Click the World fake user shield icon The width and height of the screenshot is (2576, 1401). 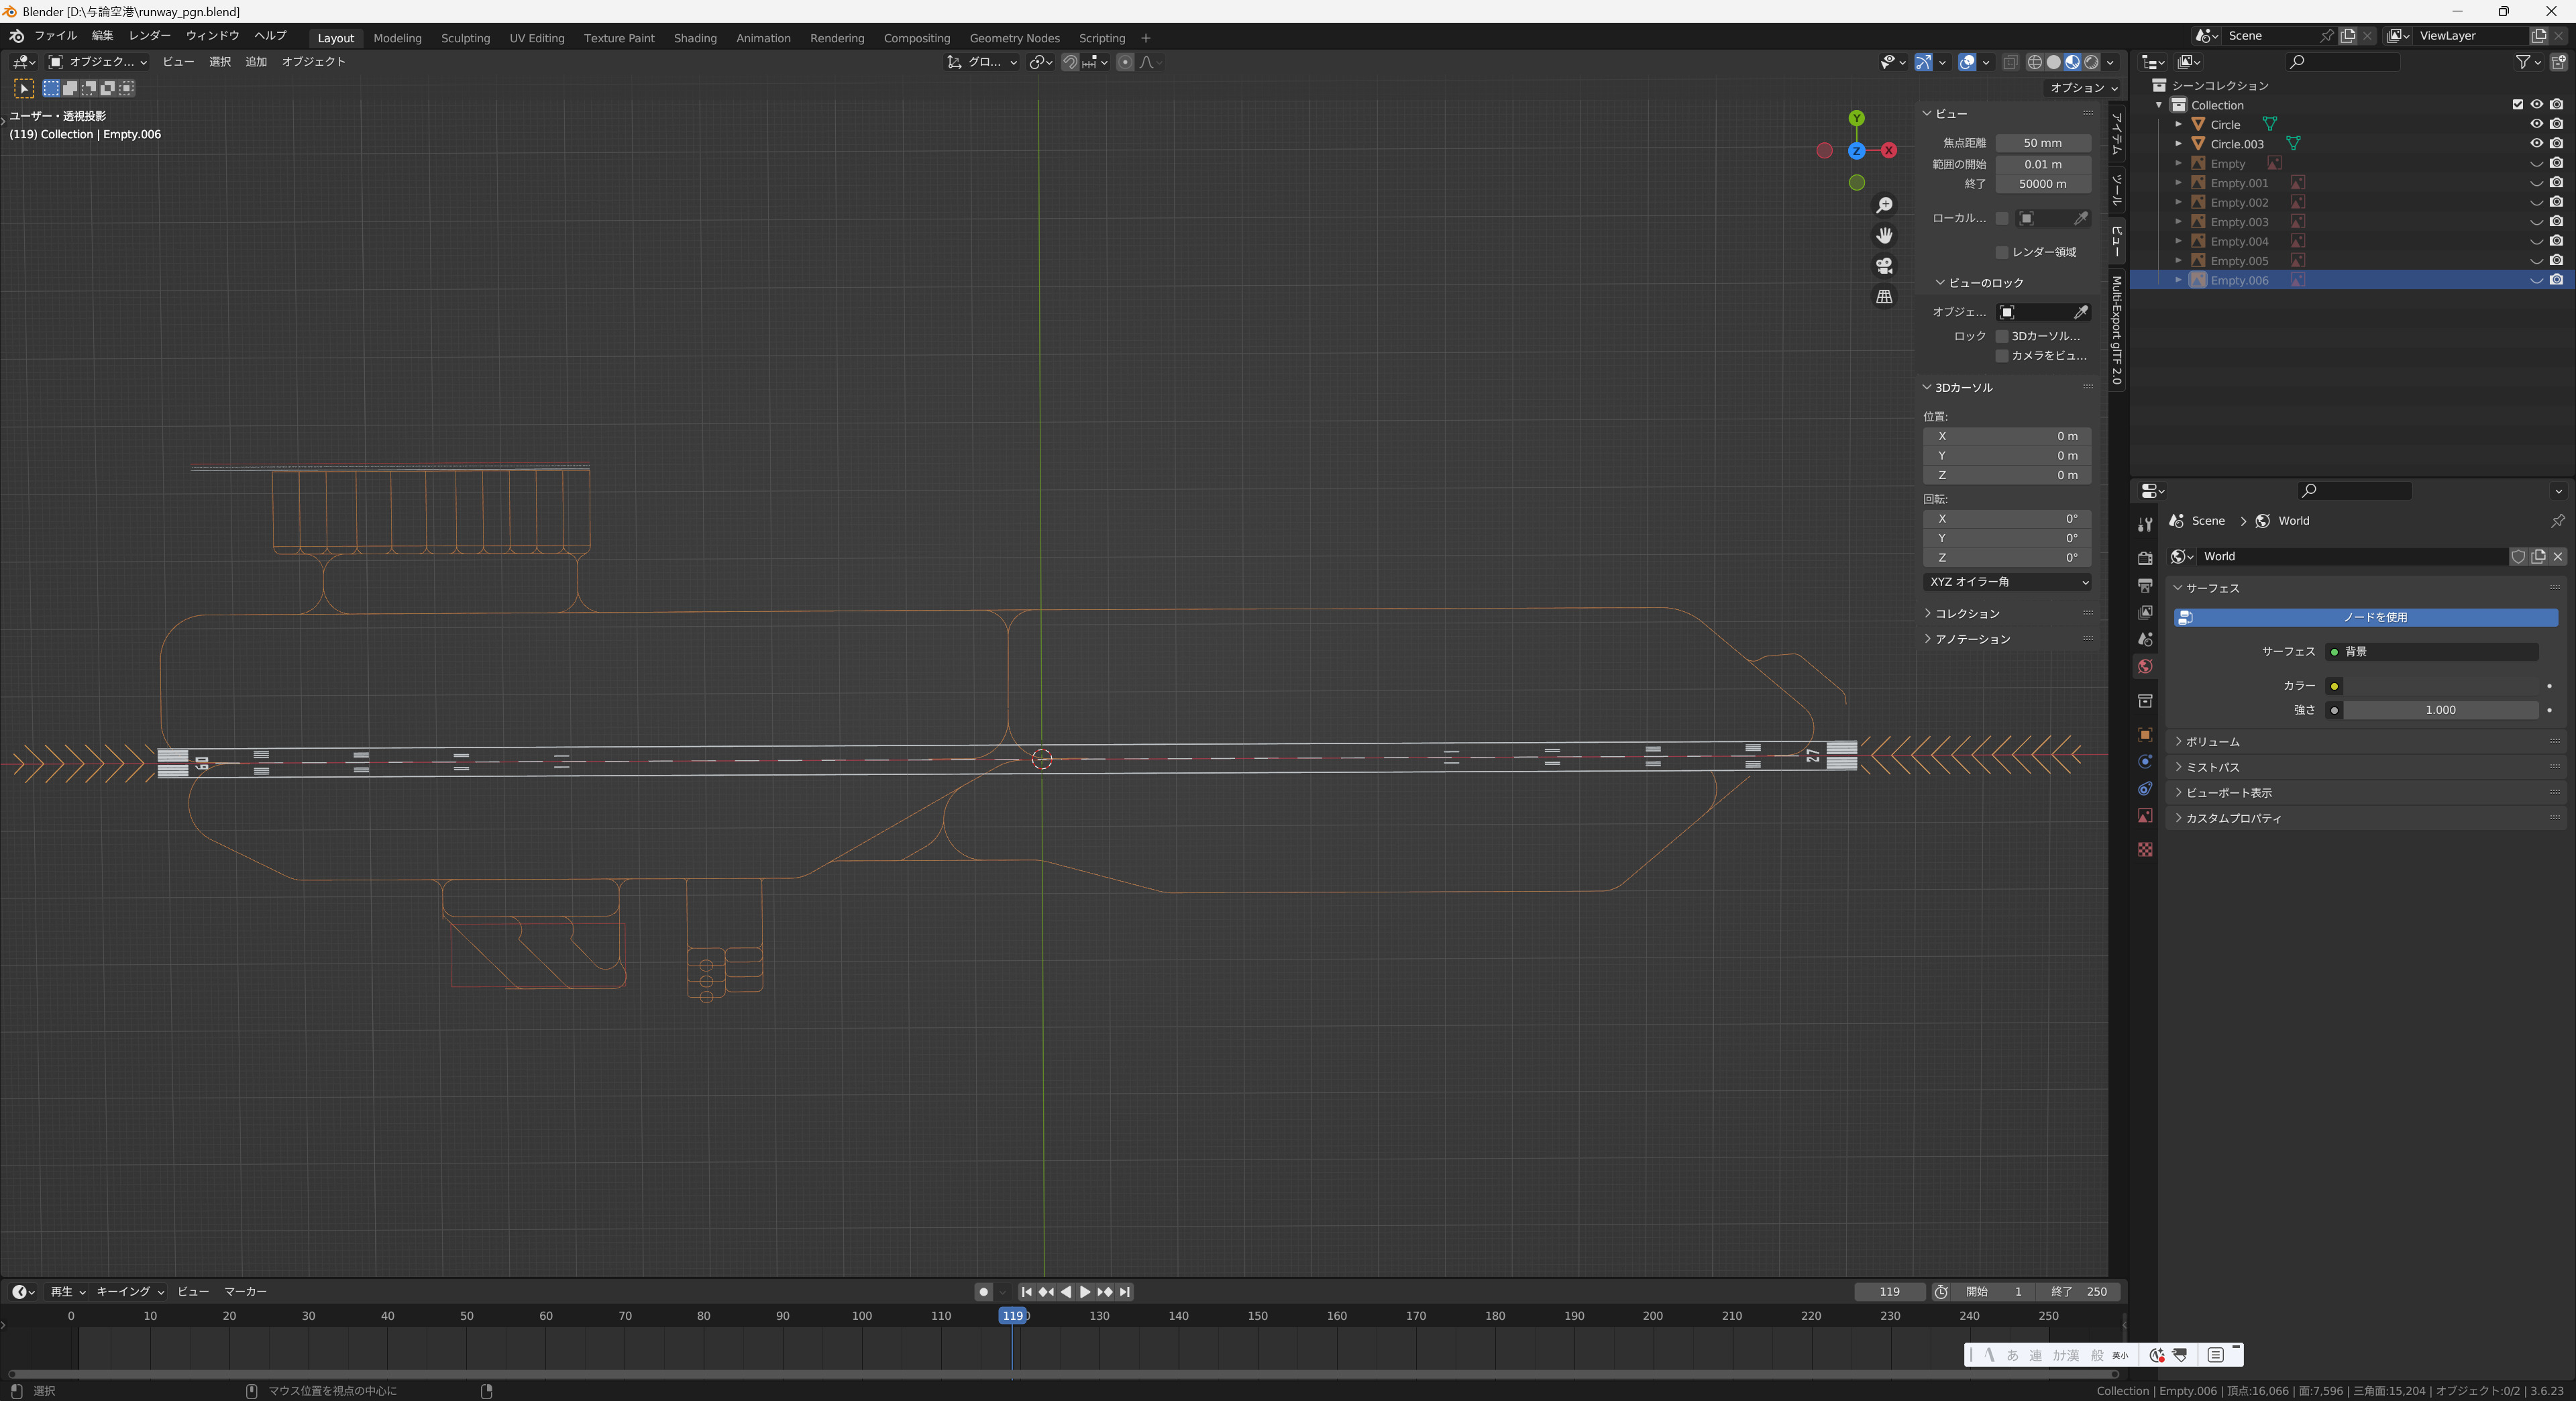[x=2518, y=557]
